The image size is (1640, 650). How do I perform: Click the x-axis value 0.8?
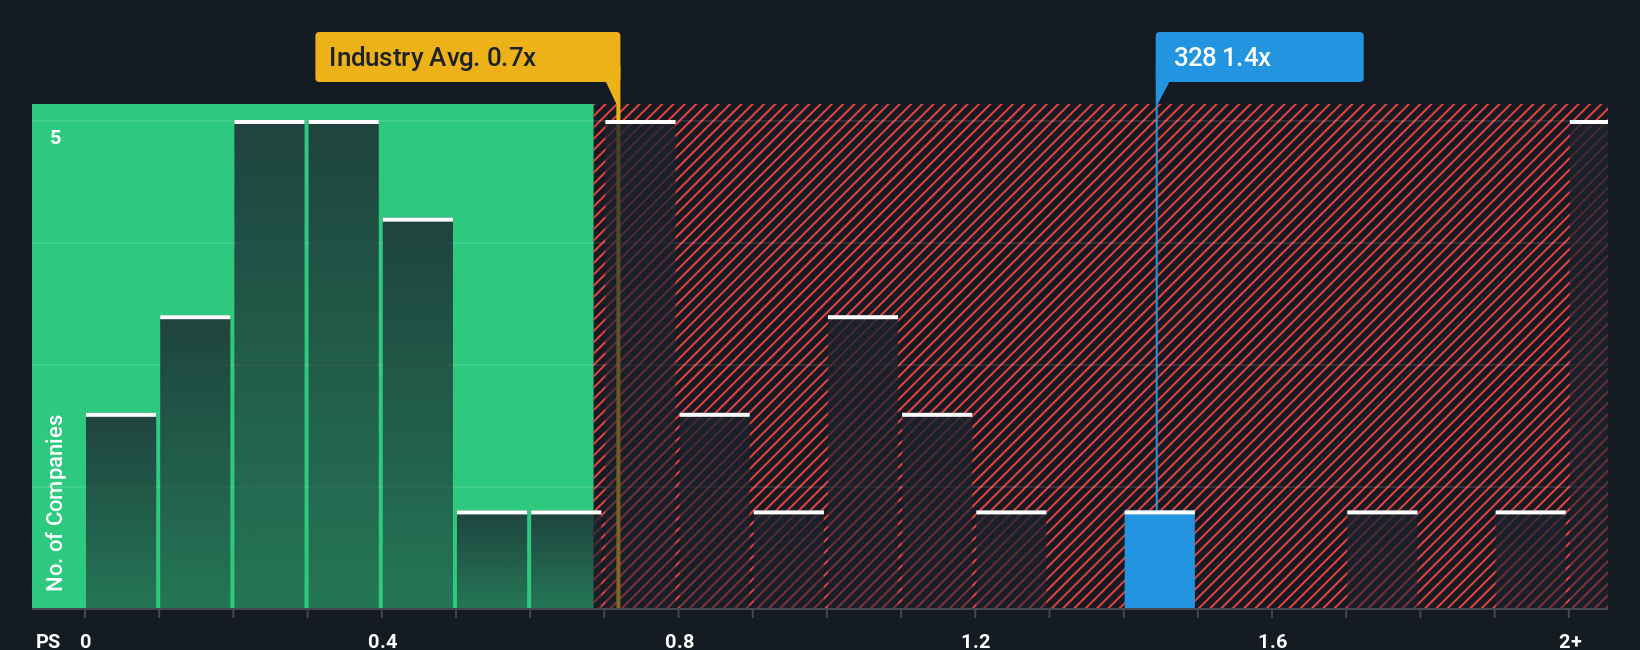click(679, 640)
